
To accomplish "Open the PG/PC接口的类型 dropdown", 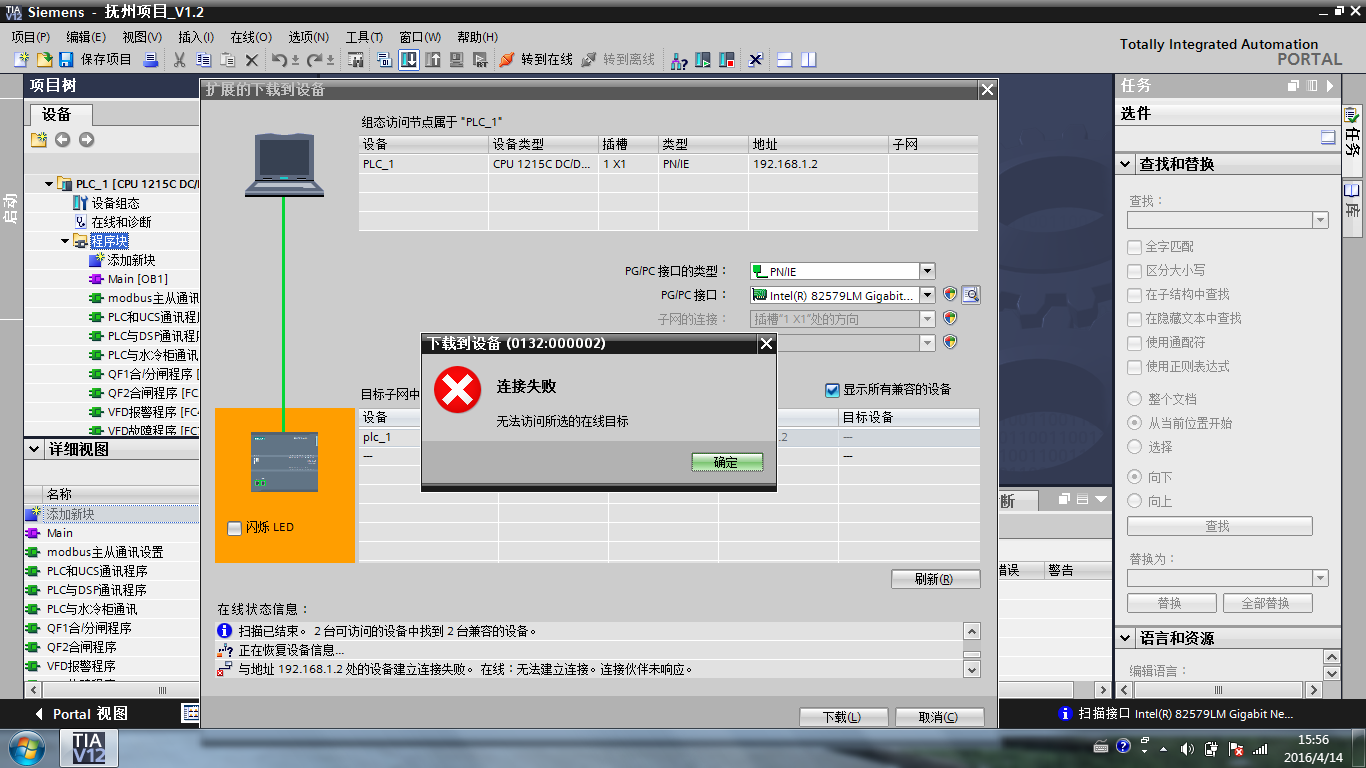I will pos(927,271).
